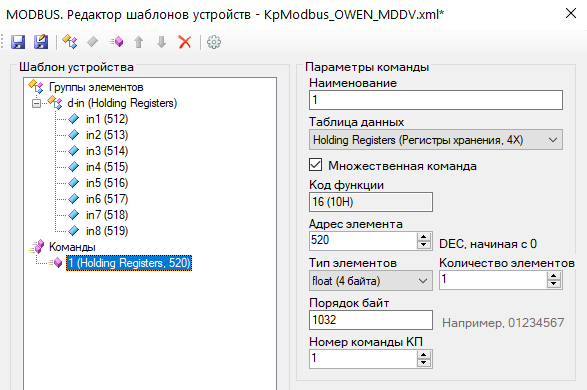
Task: Click the 'DEC, начиная с 0' hint text
Action: point(488,244)
